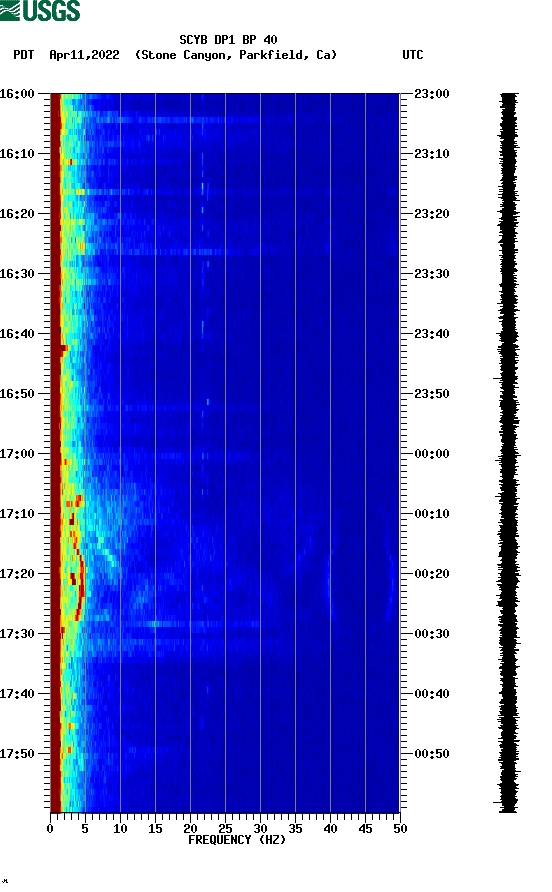Click '(Stone Canyon, Parkfield, Ca)' location text
552x892 pixels.
[236, 55]
